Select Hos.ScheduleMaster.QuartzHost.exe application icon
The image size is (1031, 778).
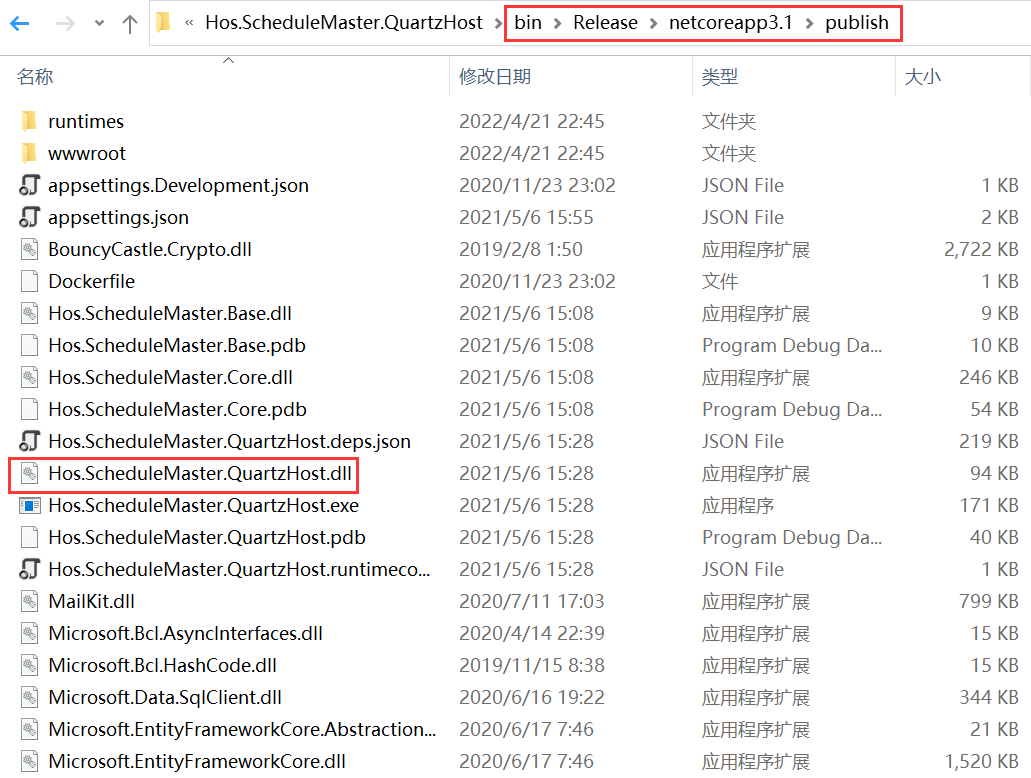pos(30,505)
